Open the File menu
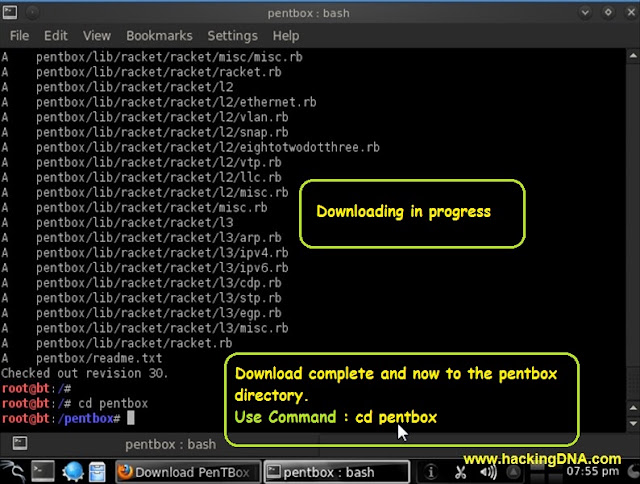 click(x=19, y=36)
